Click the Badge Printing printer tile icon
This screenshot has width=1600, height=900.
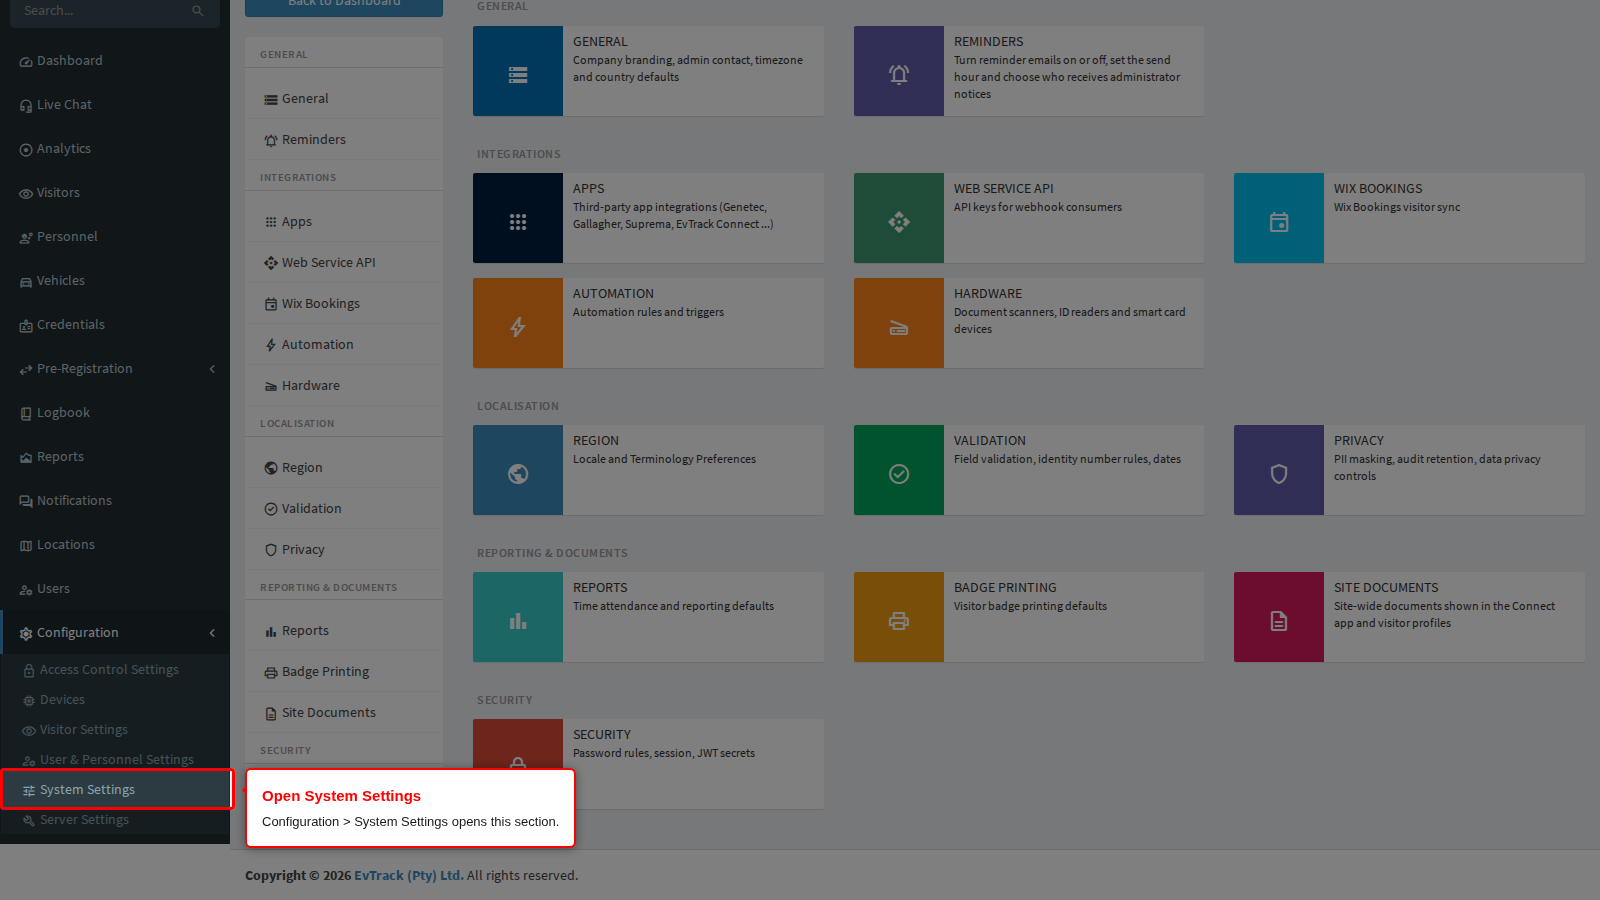click(x=899, y=621)
